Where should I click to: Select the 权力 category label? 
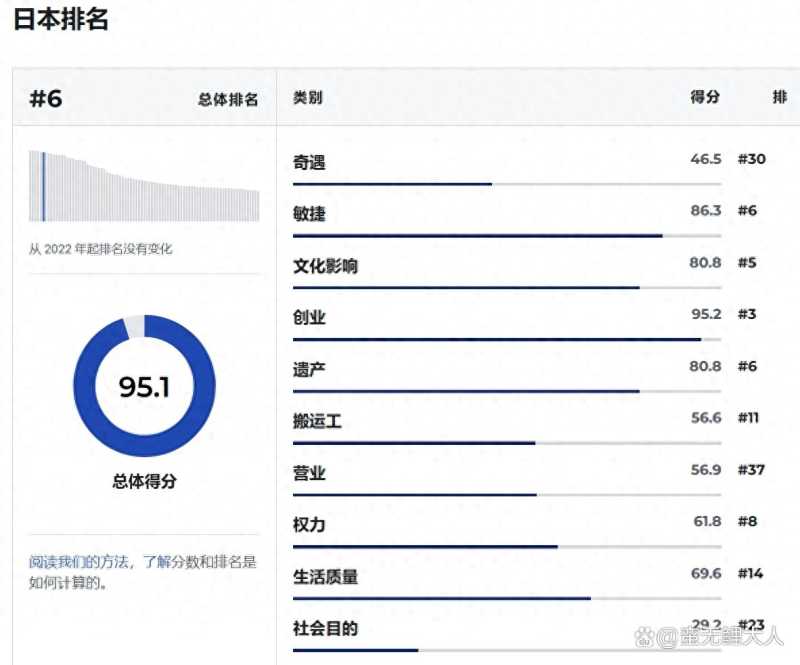(309, 525)
